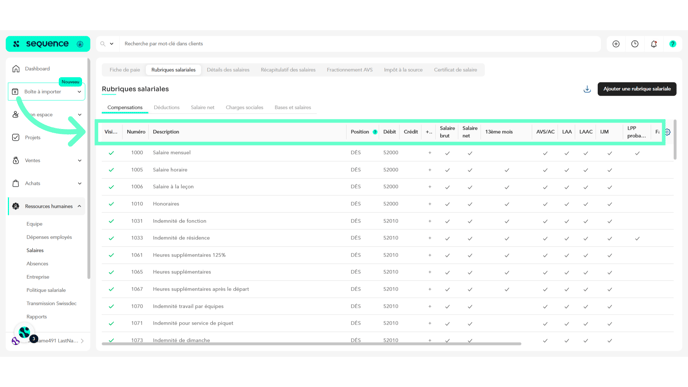The height and width of the screenshot is (387, 688).
Task: Open the notifications bell icon
Action: (654, 44)
